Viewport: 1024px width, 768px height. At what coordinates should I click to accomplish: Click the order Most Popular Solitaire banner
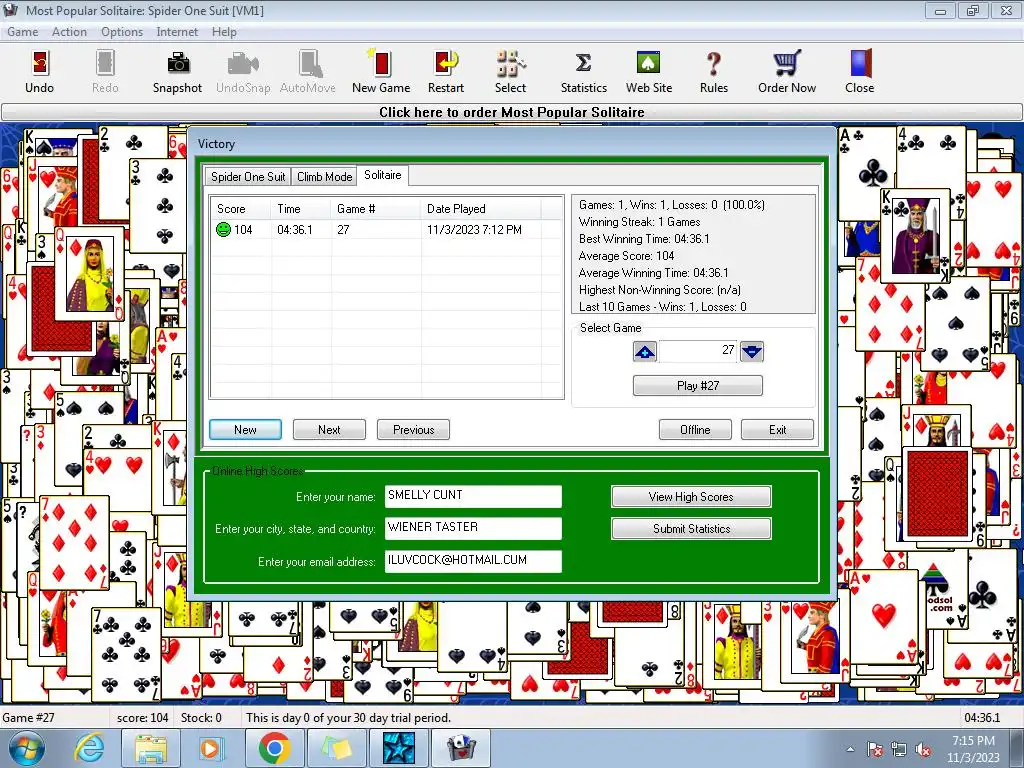coord(512,112)
